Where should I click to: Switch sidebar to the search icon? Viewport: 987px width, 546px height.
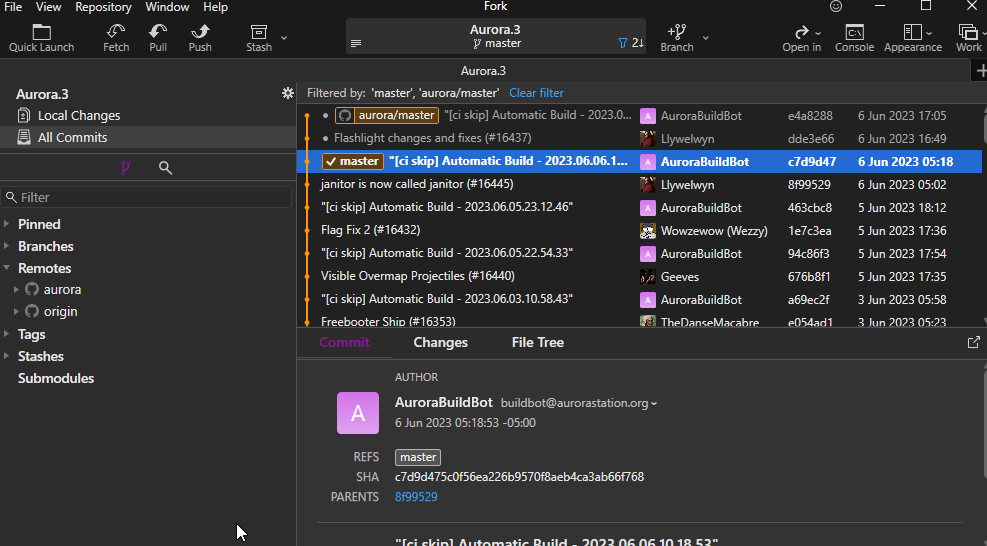[x=166, y=168]
